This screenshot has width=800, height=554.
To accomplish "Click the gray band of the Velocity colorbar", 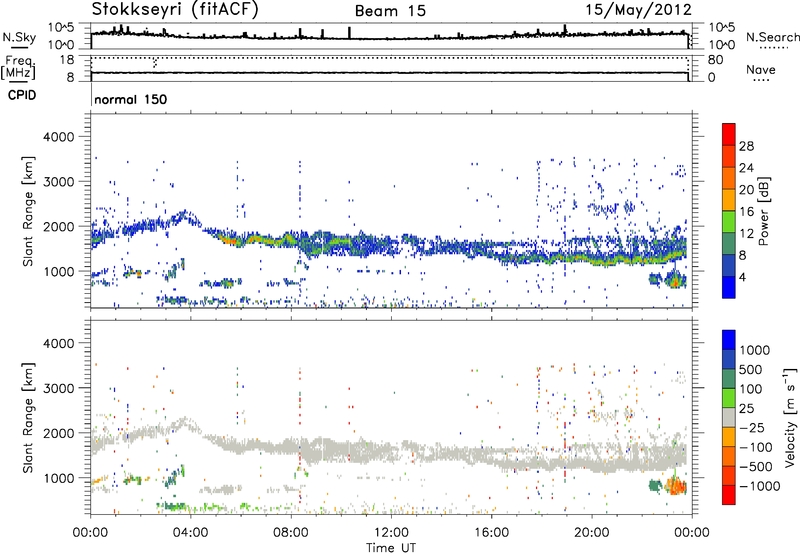I will [x=729, y=418].
